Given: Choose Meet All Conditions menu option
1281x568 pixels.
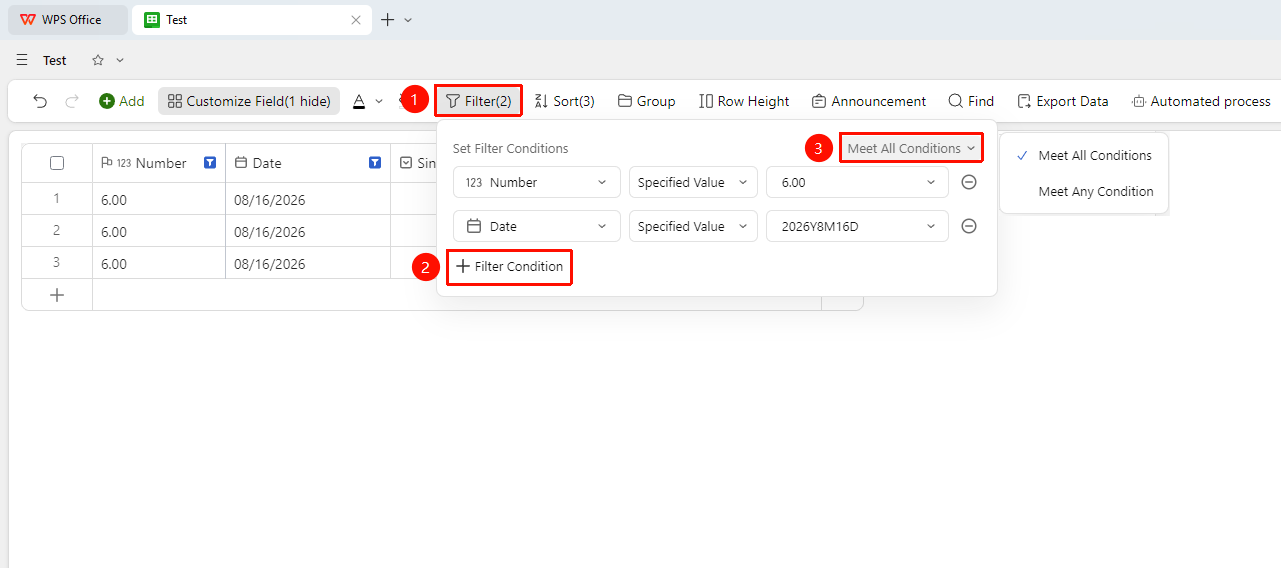Looking at the screenshot, I should (x=1084, y=155).
